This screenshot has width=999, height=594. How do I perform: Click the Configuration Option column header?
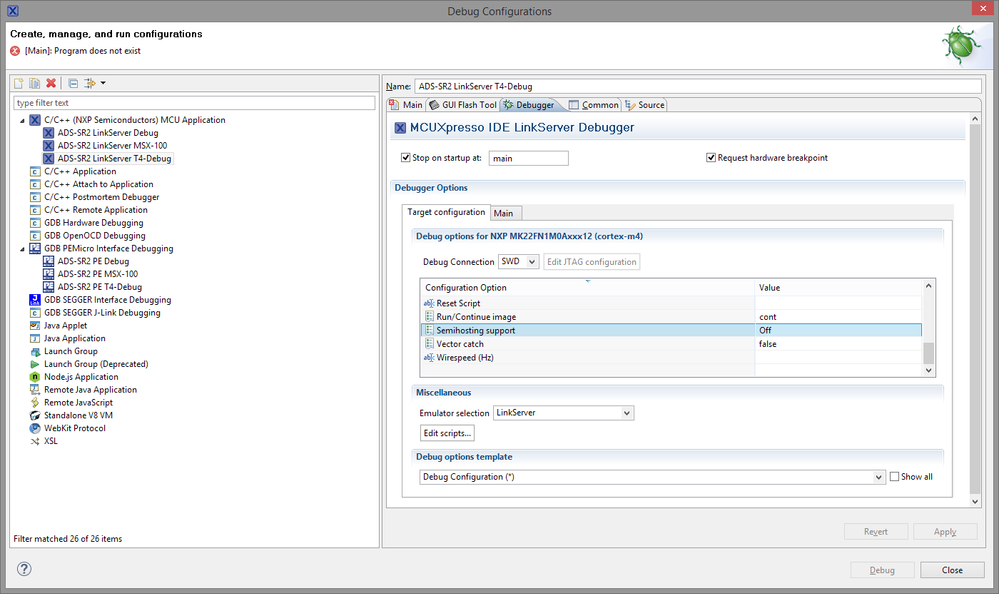coord(587,287)
